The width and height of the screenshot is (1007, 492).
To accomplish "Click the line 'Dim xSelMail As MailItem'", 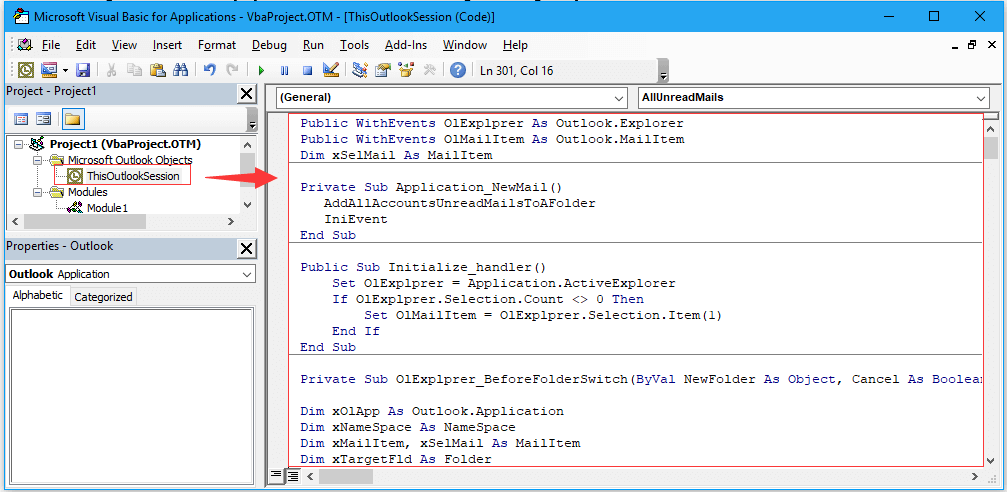I will (x=396, y=155).
